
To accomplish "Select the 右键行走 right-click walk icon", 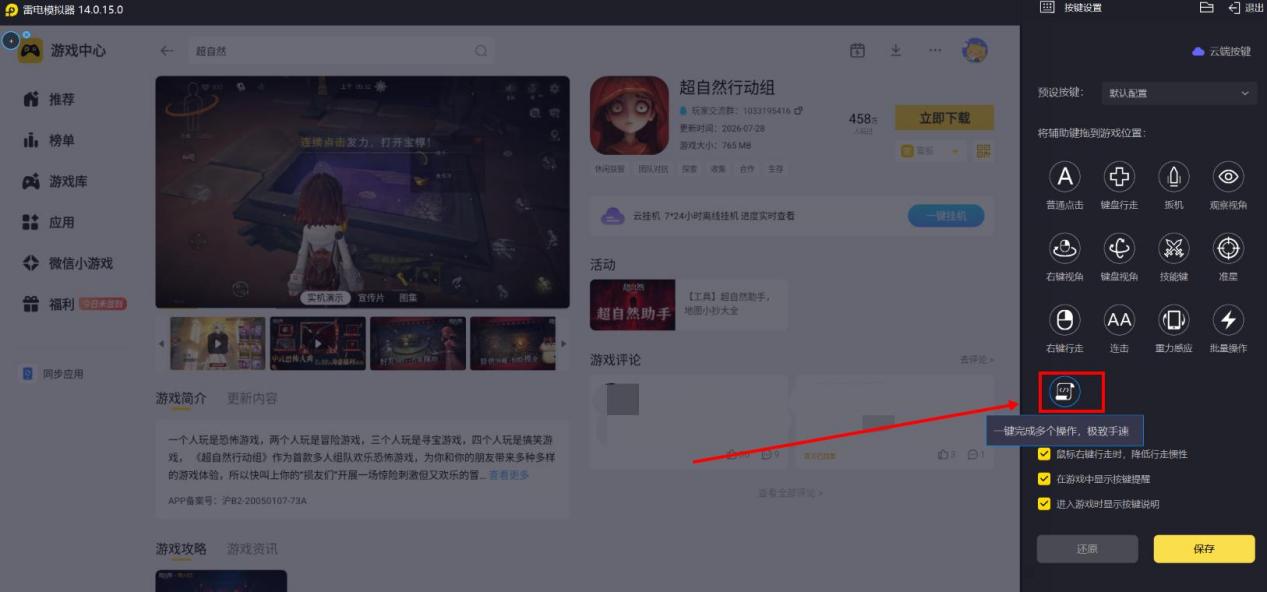I will click(x=1064, y=320).
